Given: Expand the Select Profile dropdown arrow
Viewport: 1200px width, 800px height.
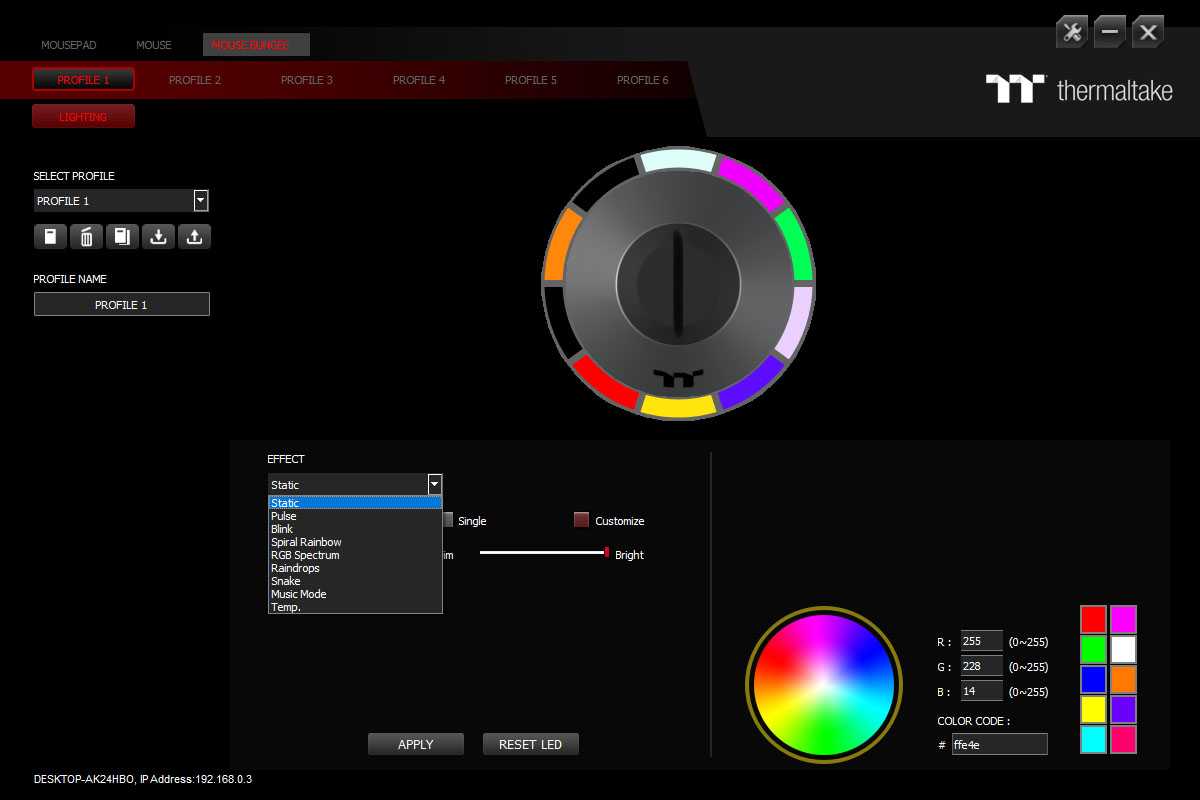Looking at the screenshot, I should pyautogui.click(x=201, y=201).
